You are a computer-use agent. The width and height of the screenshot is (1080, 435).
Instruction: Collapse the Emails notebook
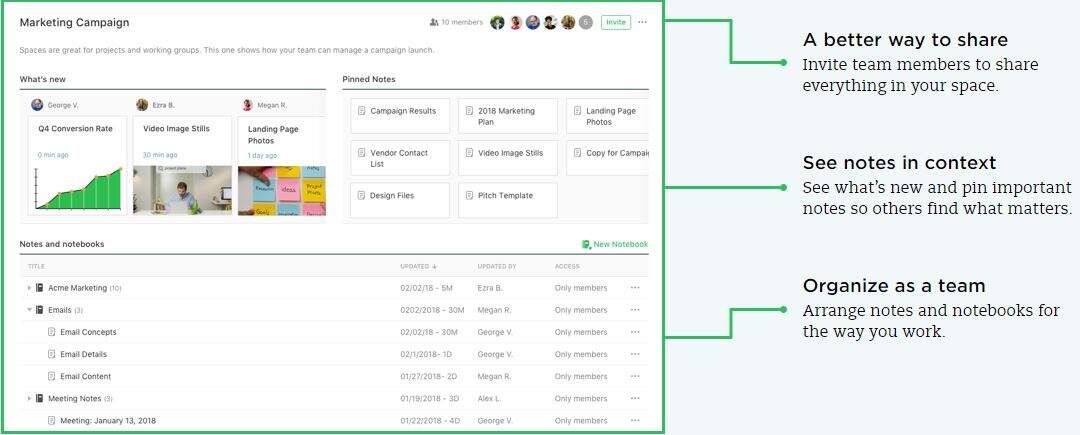coord(29,310)
